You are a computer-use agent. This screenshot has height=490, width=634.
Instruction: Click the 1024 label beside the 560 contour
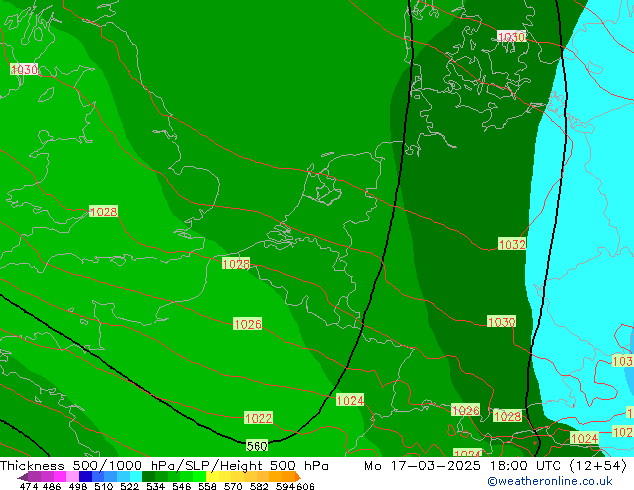pyautogui.click(x=350, y=400)
